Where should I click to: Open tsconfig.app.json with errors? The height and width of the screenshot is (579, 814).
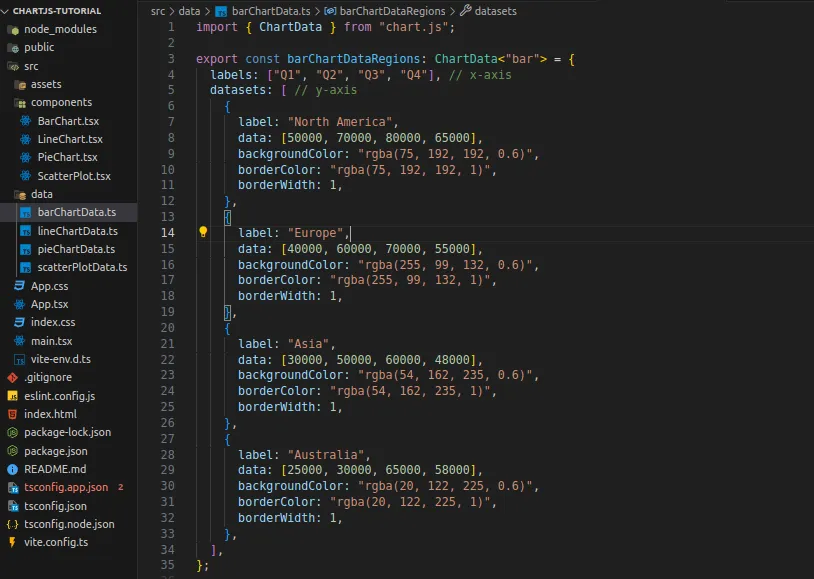(66, 488)
